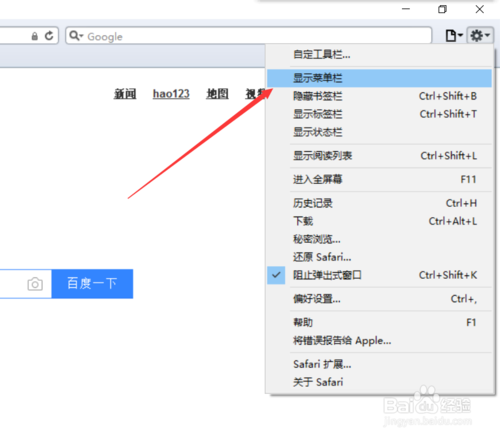Open the gear settings menu
The image size is (500, 439).
point(480,35)
